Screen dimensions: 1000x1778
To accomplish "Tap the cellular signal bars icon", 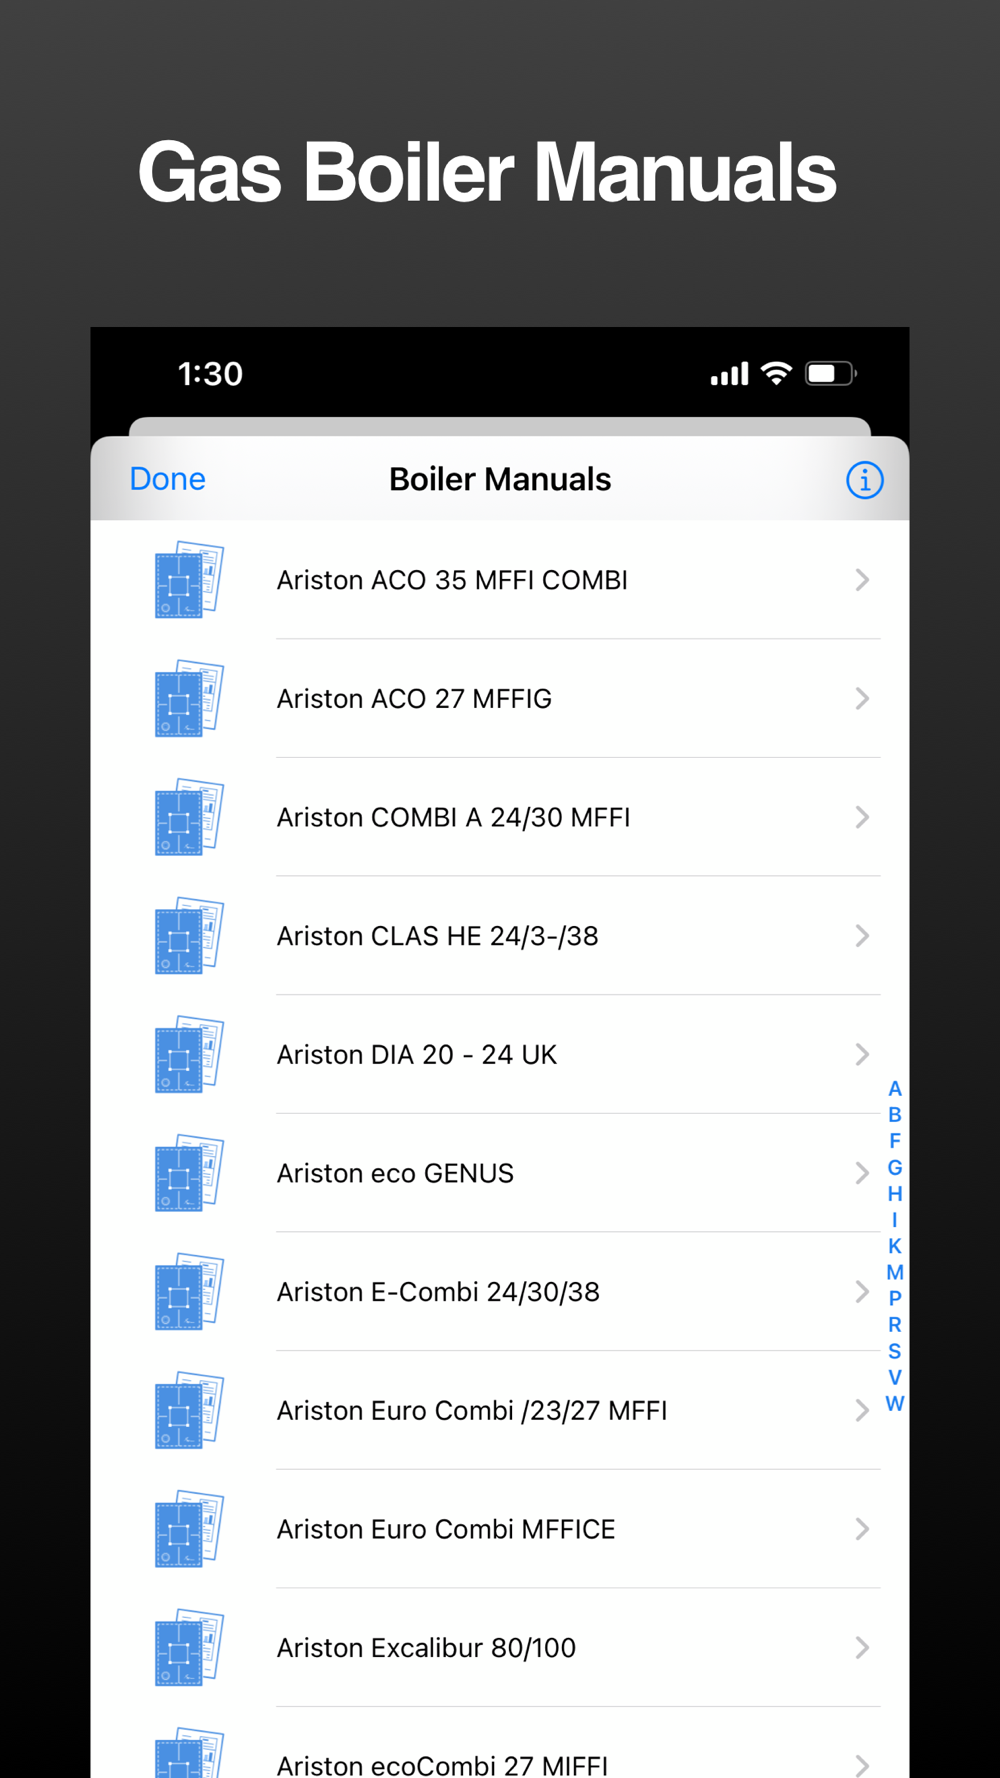I will (x=729, y=375).
